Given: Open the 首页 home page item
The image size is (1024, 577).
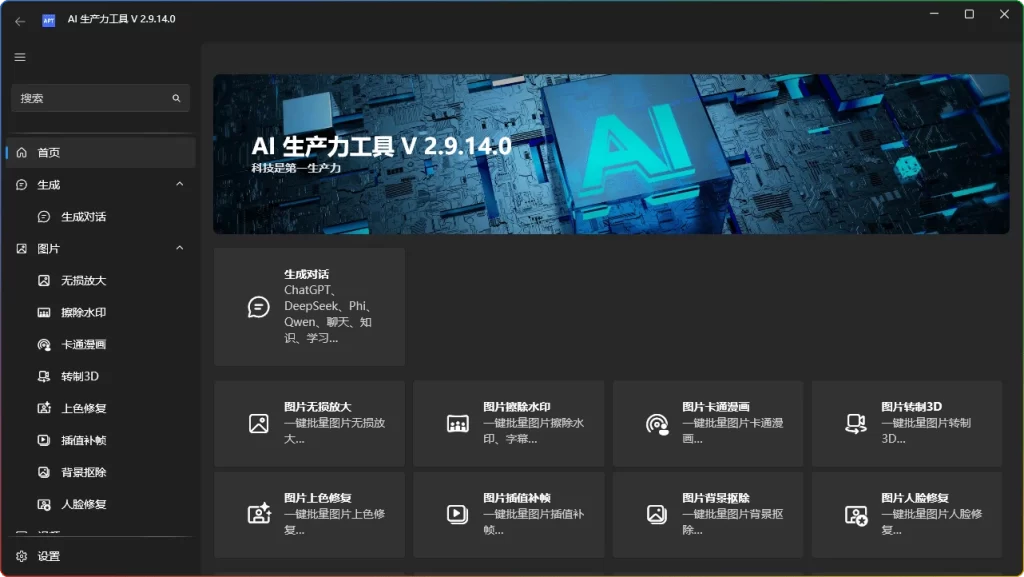Looking at the screenshot, I should pos(101,152).
